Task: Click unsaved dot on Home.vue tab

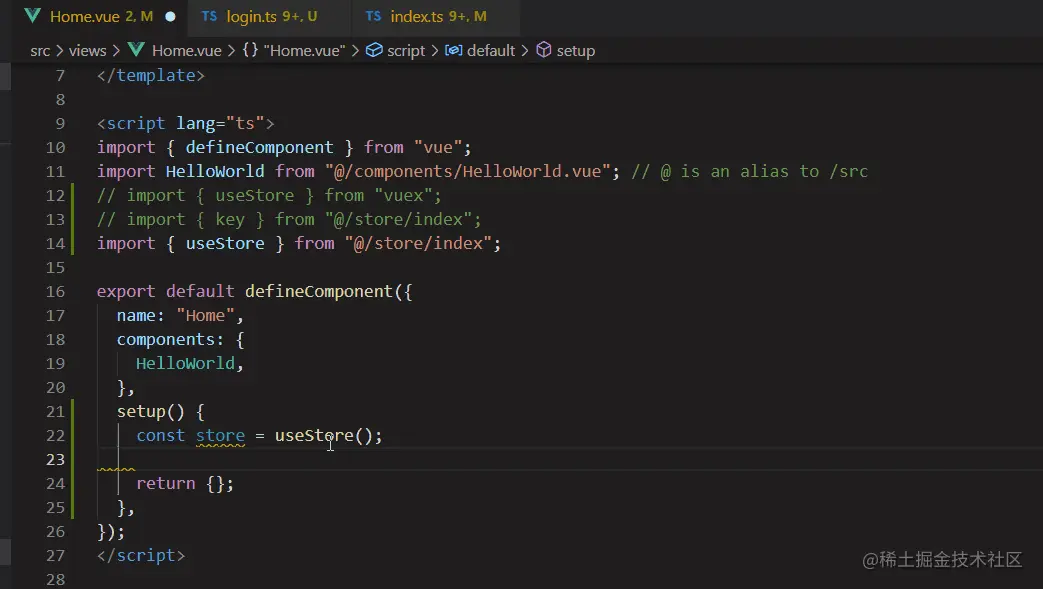Action: tap(170, 17)
